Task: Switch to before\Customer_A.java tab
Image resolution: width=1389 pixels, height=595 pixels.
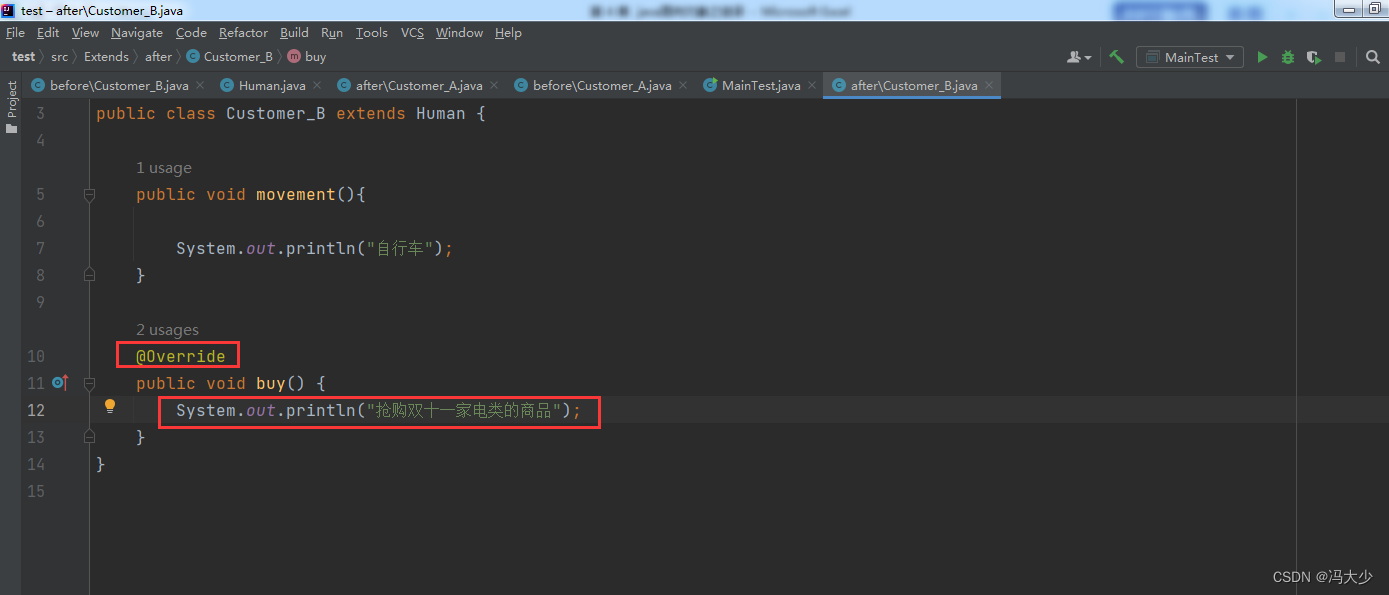Action: click(602, 85)
